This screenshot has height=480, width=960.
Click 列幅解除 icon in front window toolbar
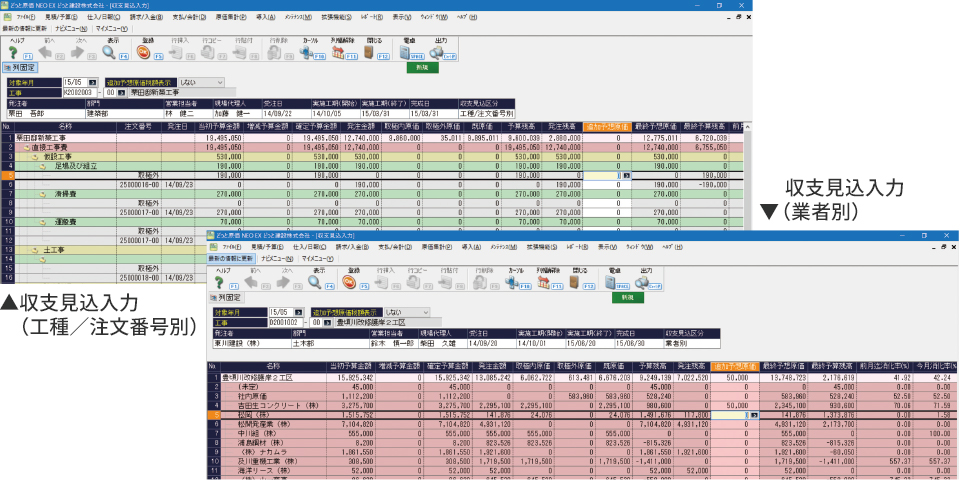[x=543, y=282]
